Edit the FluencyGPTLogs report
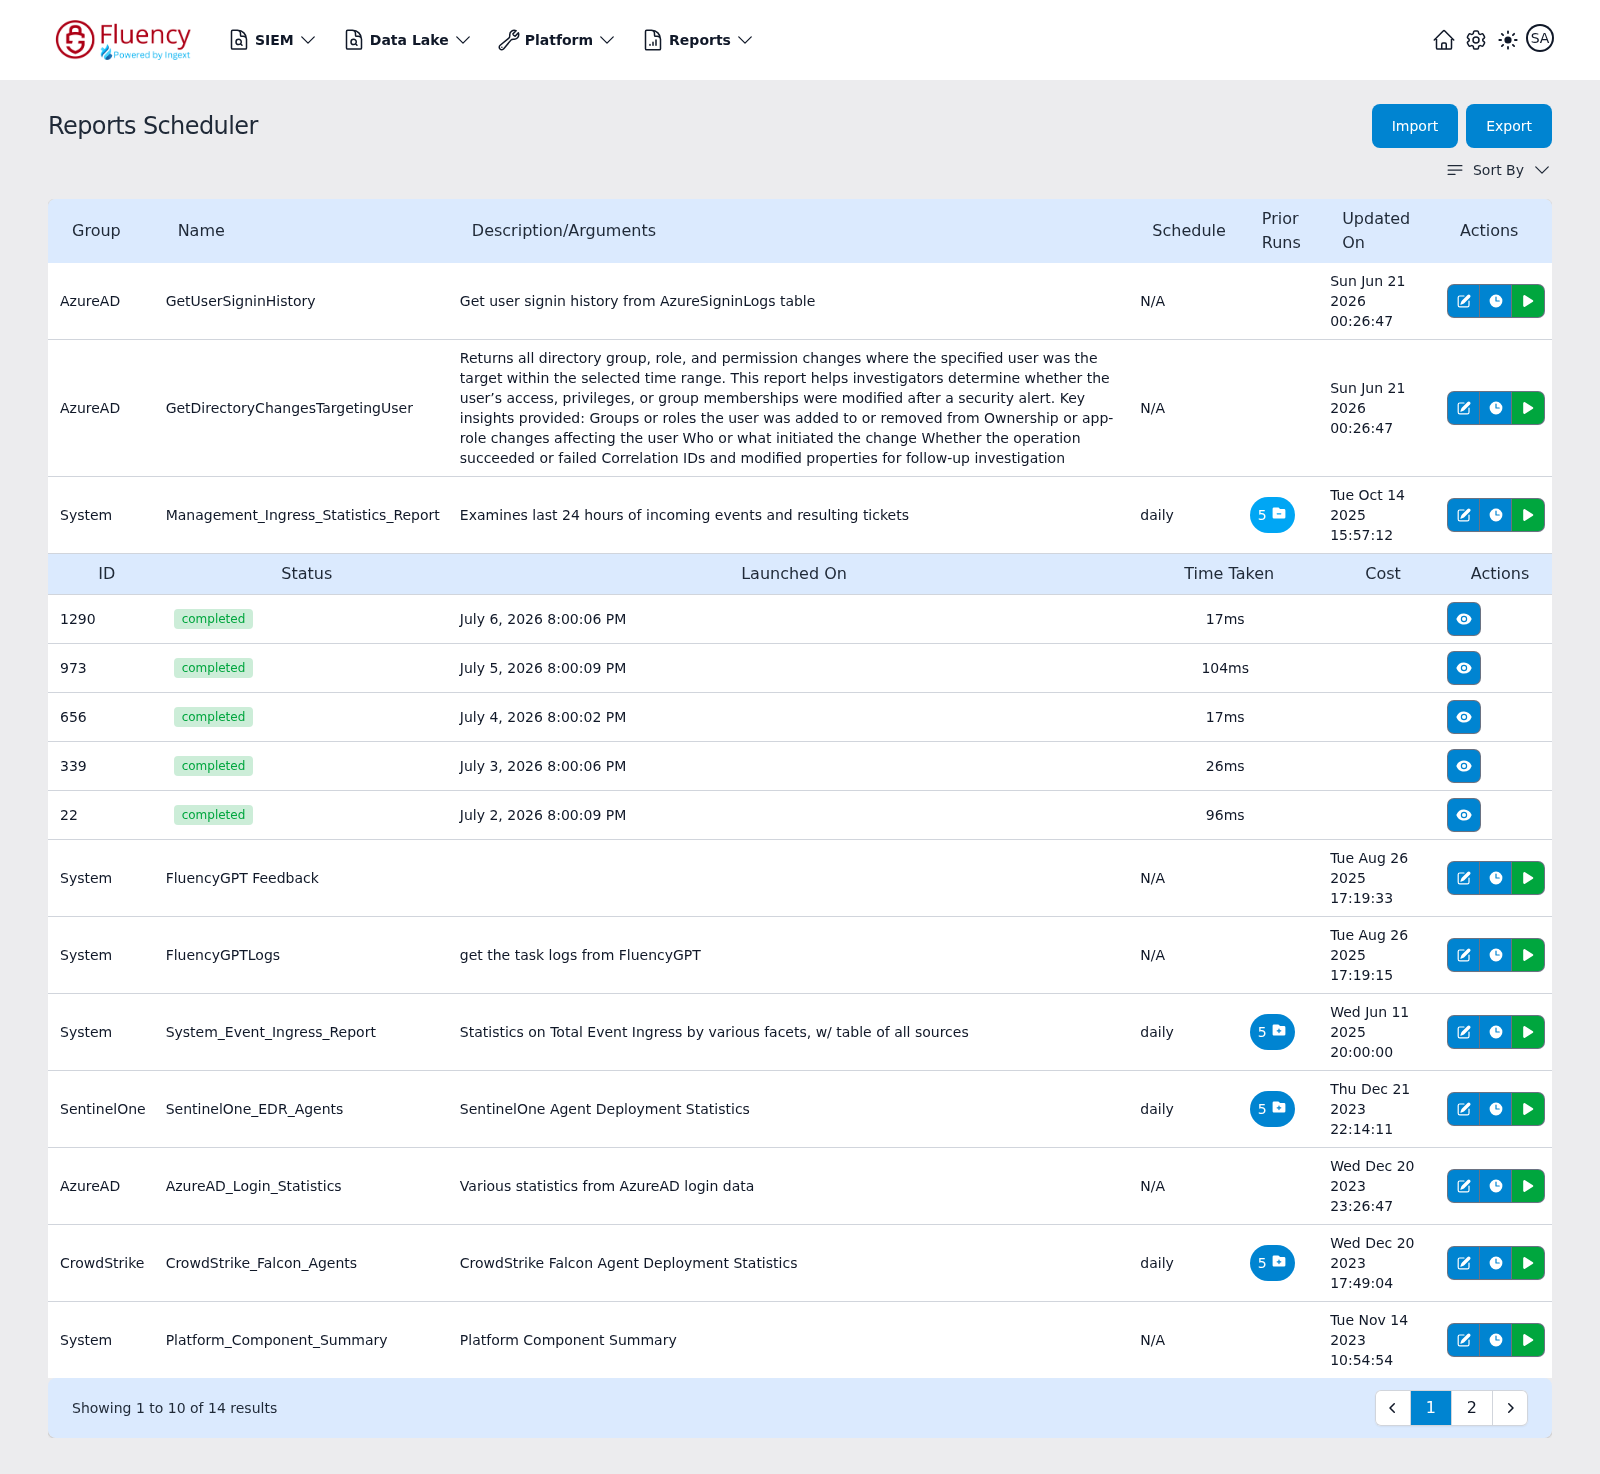 [1463, 955]
